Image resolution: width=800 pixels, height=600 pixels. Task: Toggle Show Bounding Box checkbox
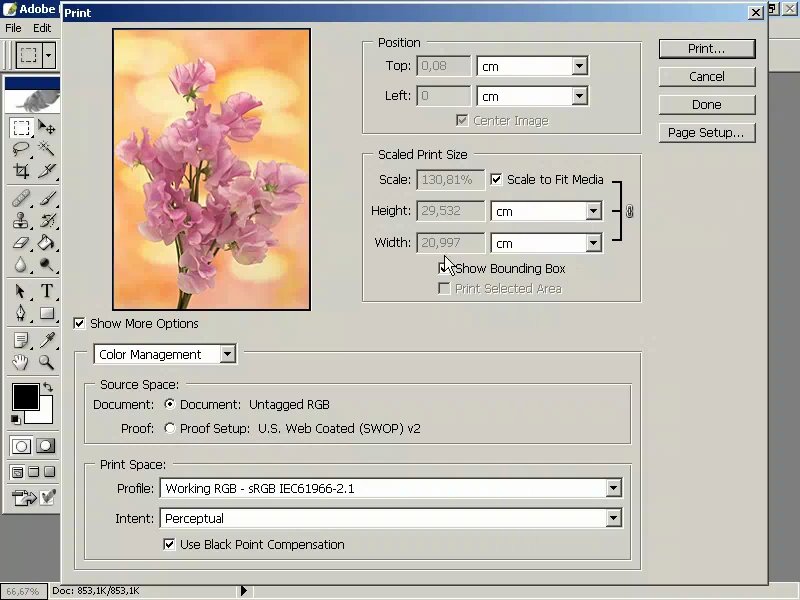[444, 268]
